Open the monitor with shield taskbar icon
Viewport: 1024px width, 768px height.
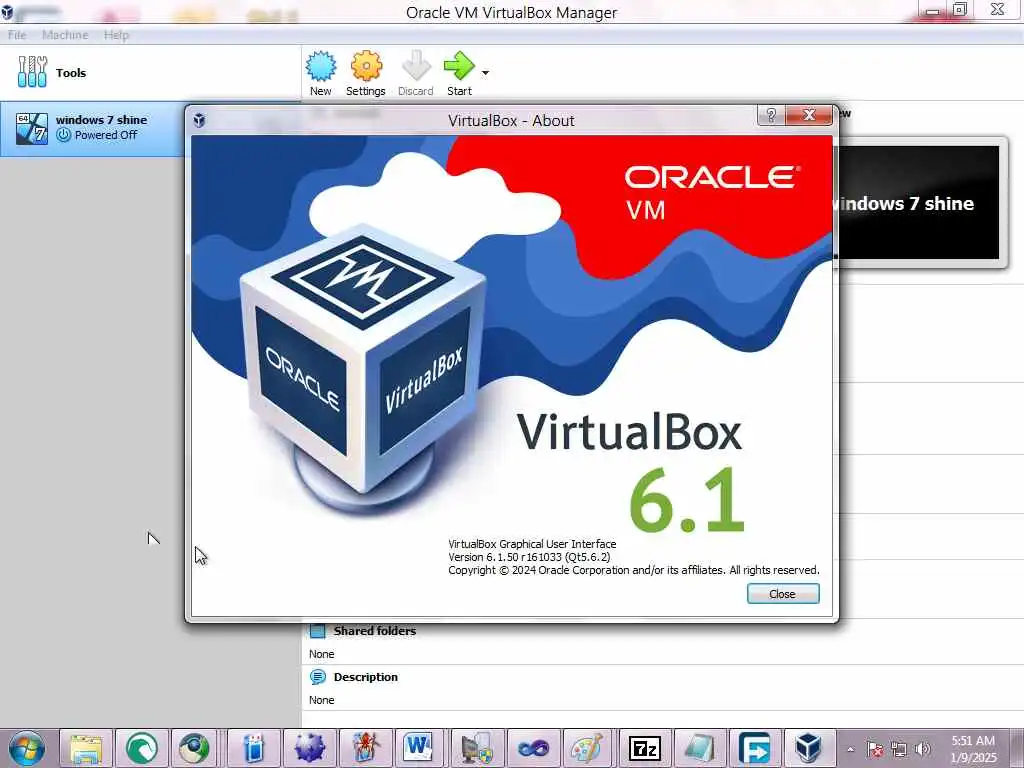coord(477,748)
